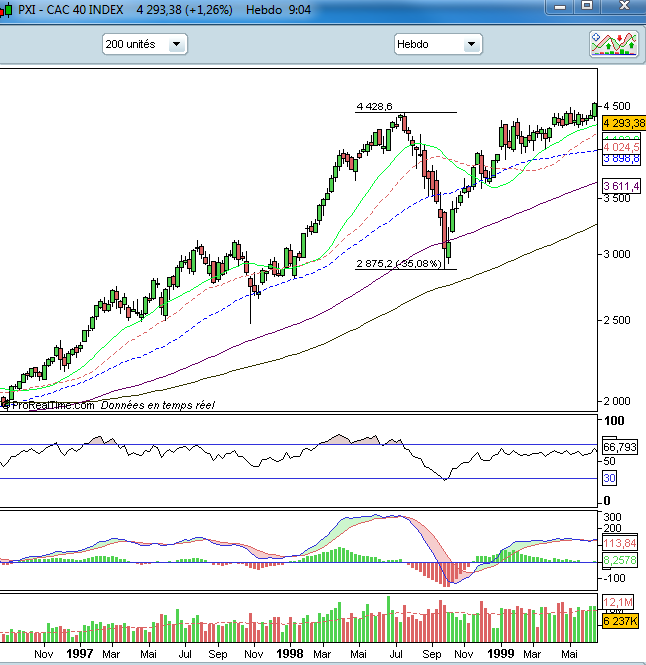The image size is (646, 665).
Task: Click the 3 000 price axis label
Action: pyautogui.click(x=617, y=254)
